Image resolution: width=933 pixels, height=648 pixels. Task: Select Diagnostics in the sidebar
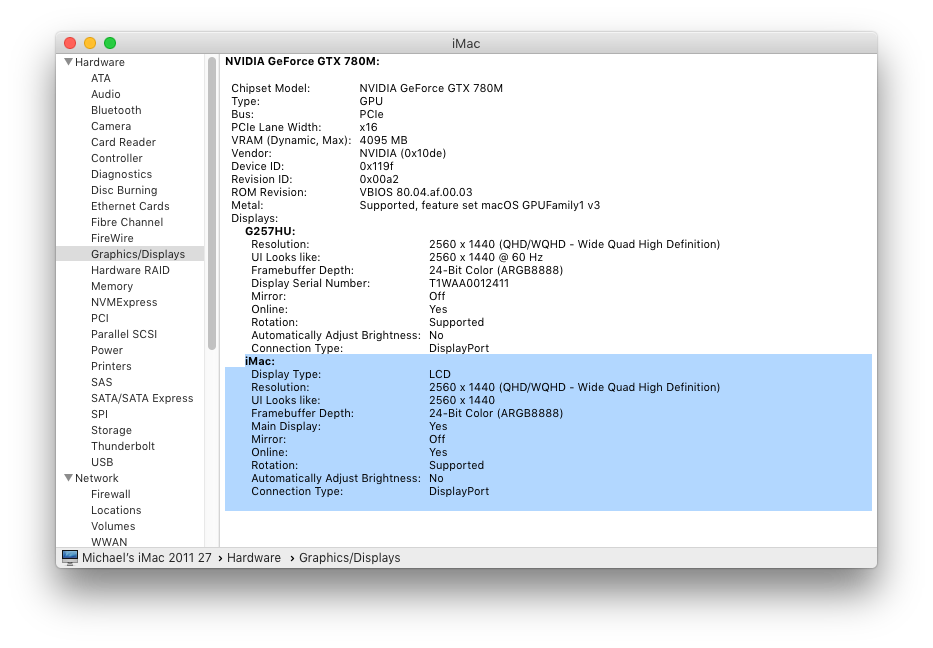121,174
